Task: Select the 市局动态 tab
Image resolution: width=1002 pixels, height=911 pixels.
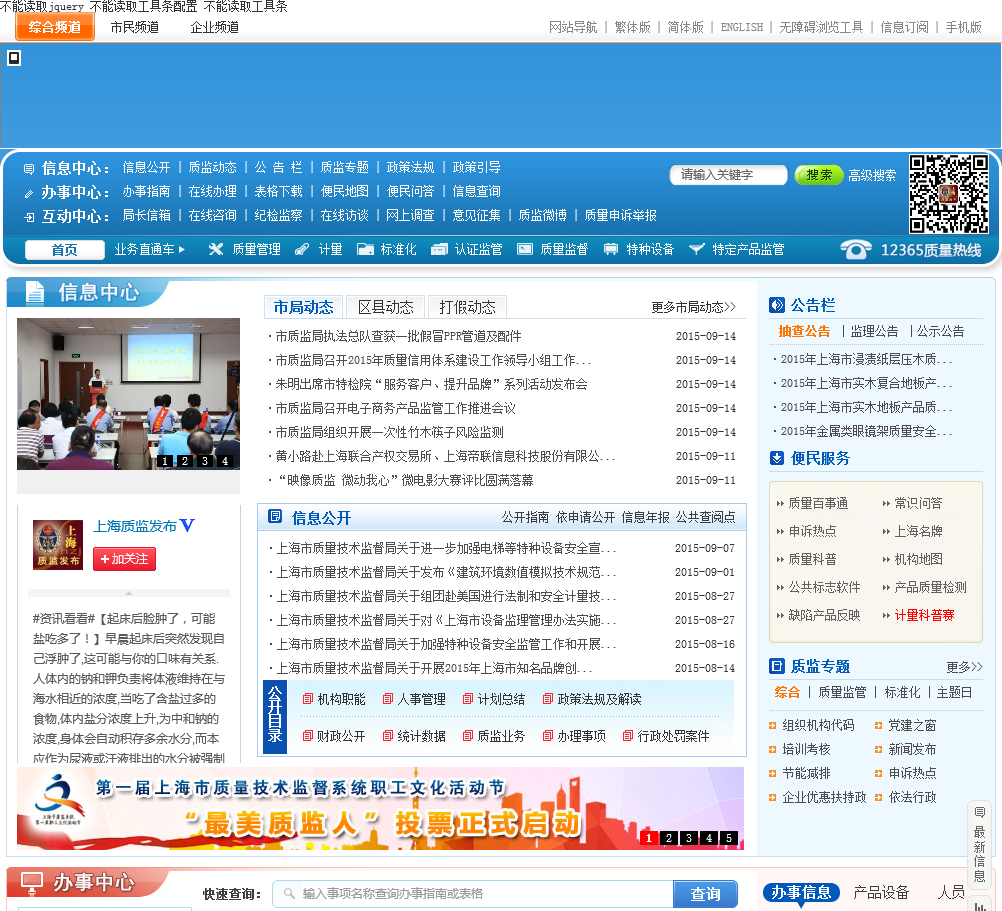Action: [304, 307]
